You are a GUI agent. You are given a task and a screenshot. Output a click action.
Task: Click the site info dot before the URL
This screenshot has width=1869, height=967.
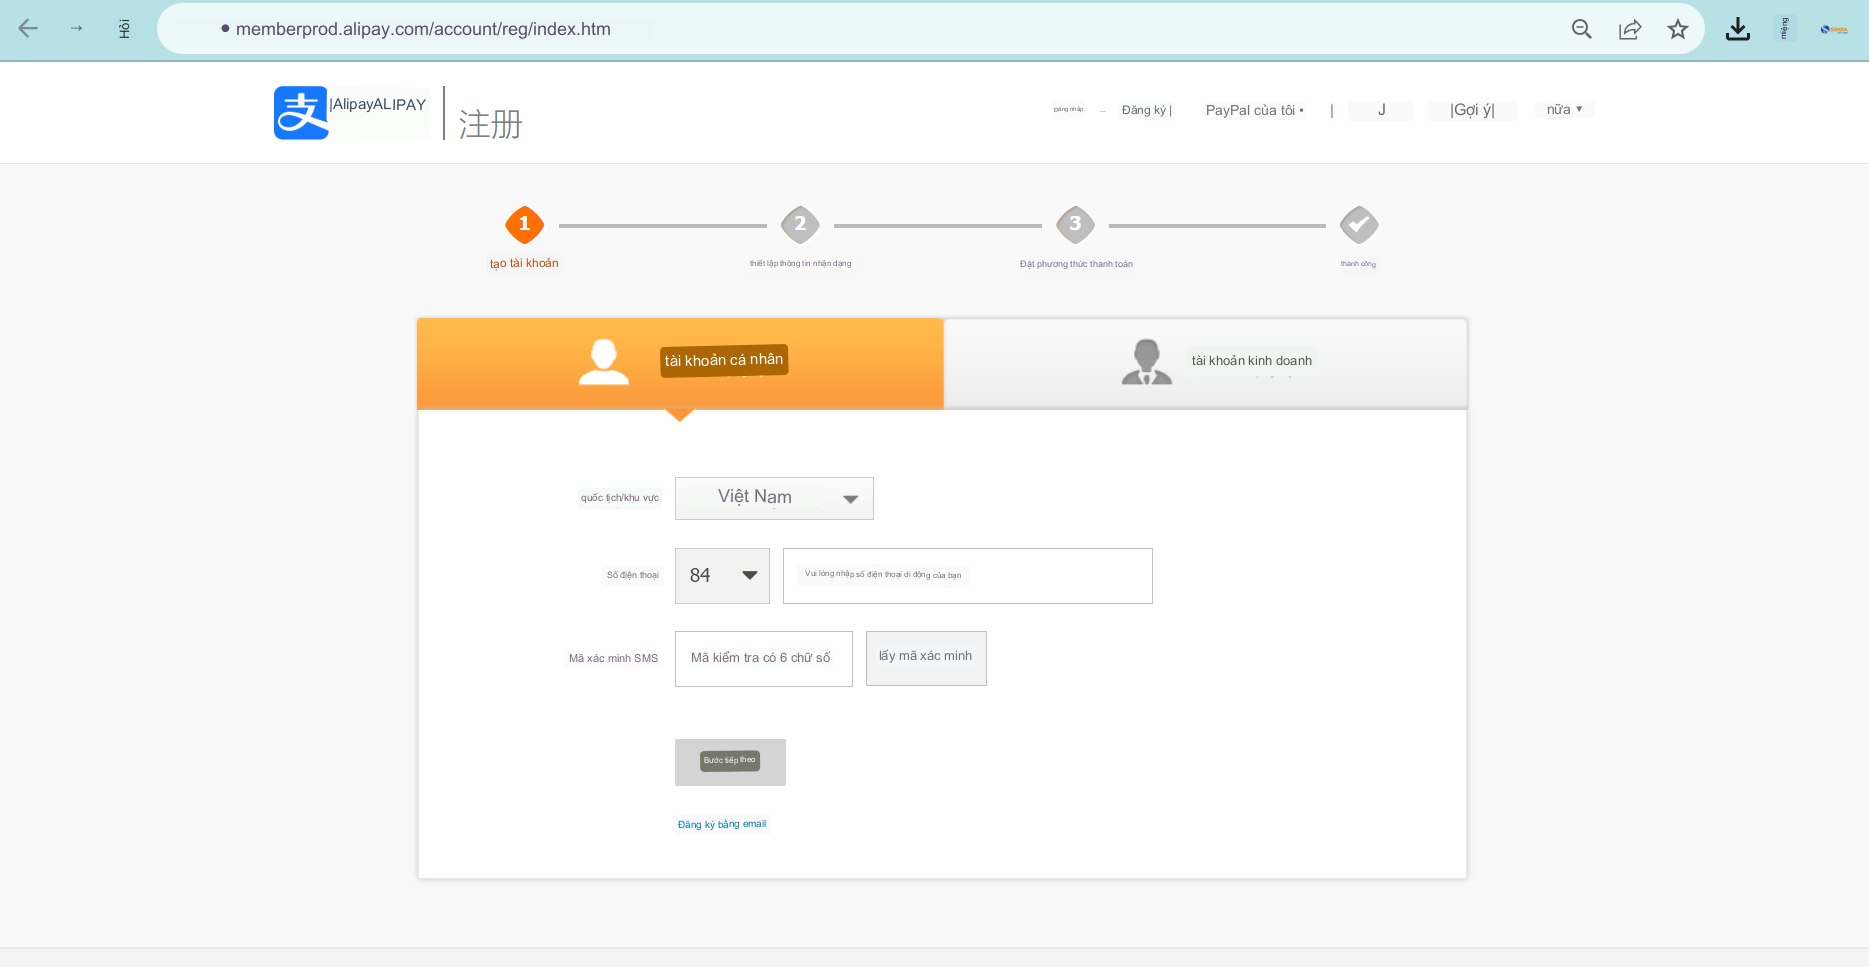pyautogui.click(x=225, y=29)
